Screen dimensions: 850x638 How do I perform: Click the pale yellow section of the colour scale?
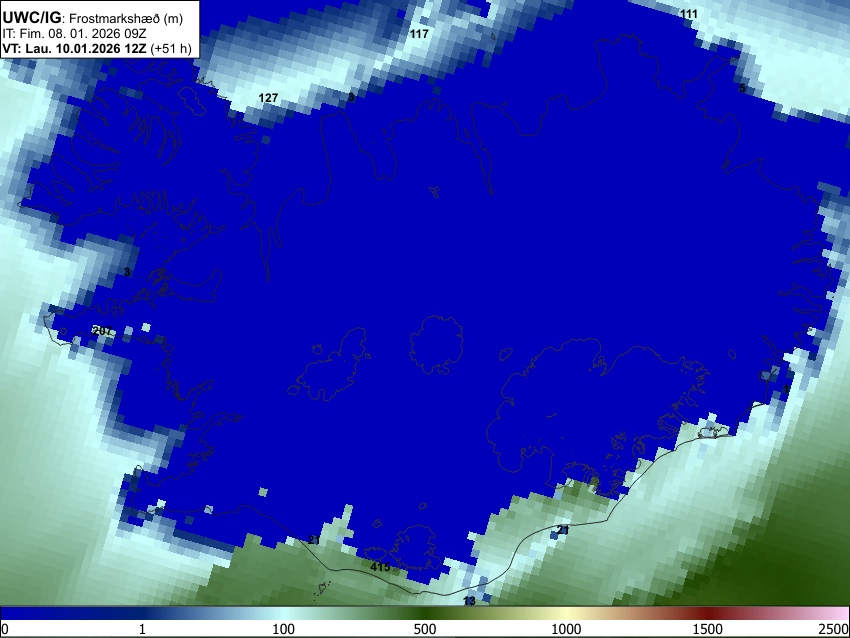[x=566, y=613]
